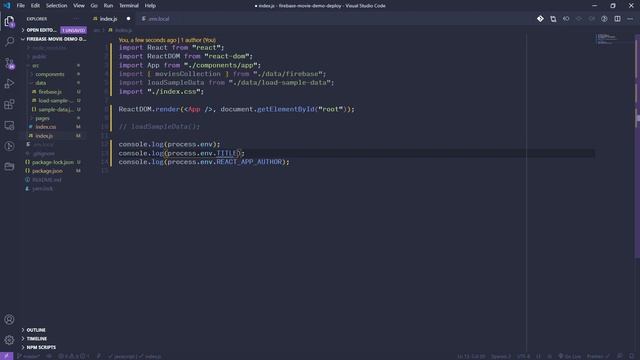
Task: Click the purple remote indicator in status bar
Action: [6, 356]
